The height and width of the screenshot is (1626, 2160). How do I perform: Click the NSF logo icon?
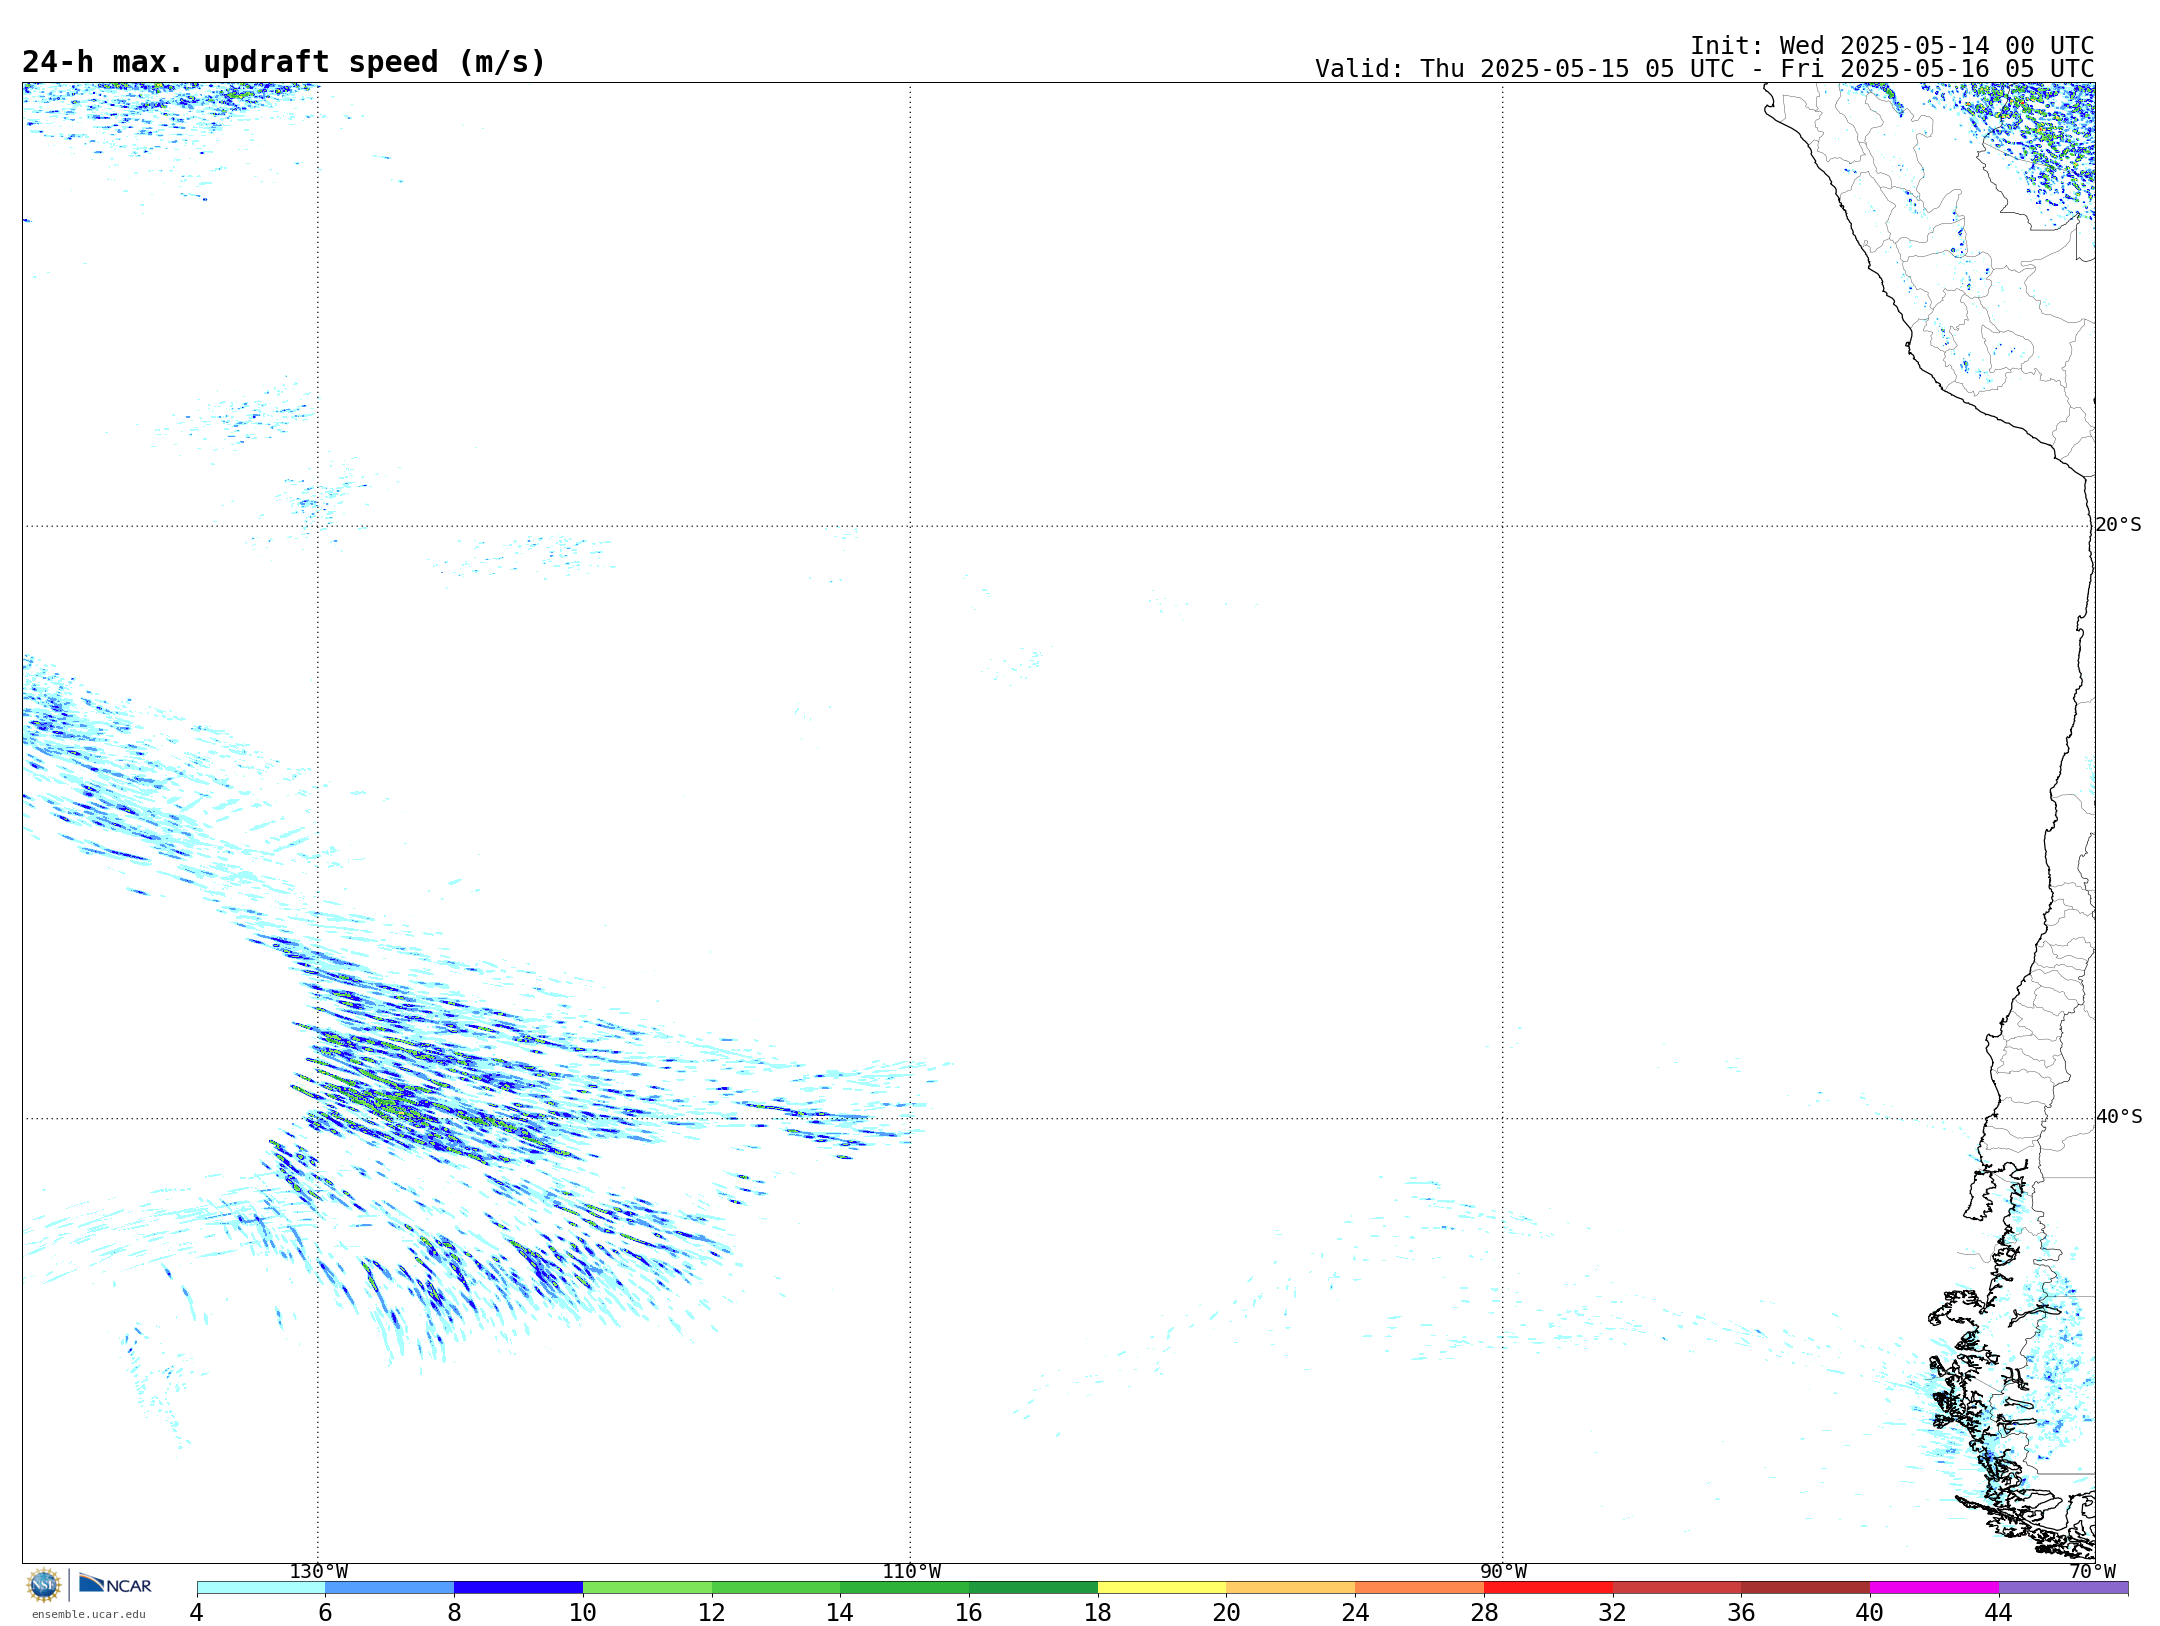44,1585
